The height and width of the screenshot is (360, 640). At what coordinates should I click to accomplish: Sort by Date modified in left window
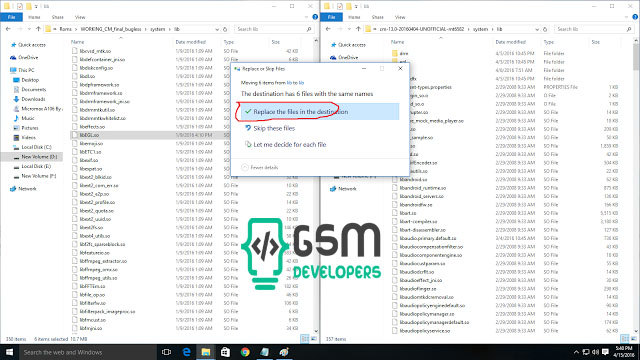191,42
